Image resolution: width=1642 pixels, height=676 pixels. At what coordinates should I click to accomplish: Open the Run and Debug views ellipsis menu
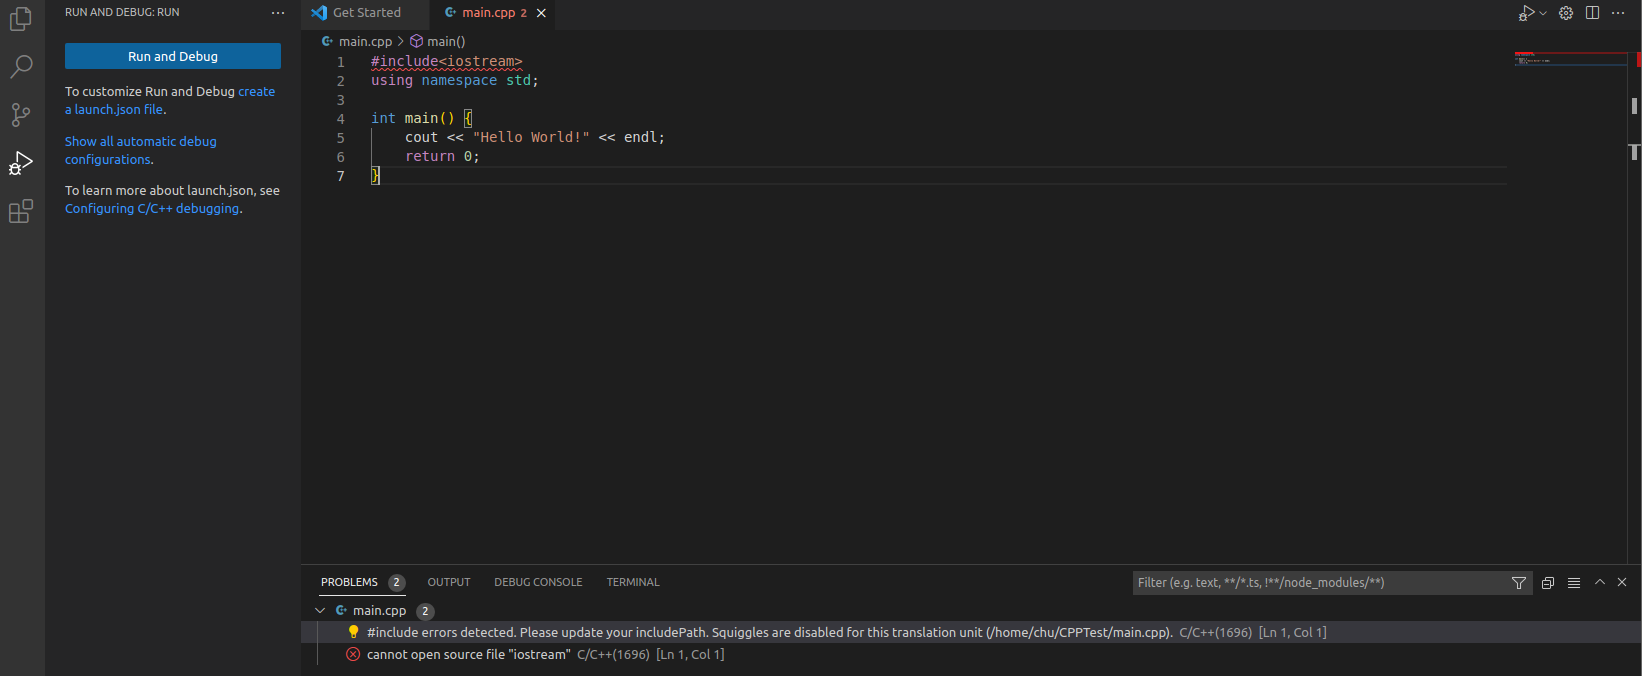click(278, 13)
